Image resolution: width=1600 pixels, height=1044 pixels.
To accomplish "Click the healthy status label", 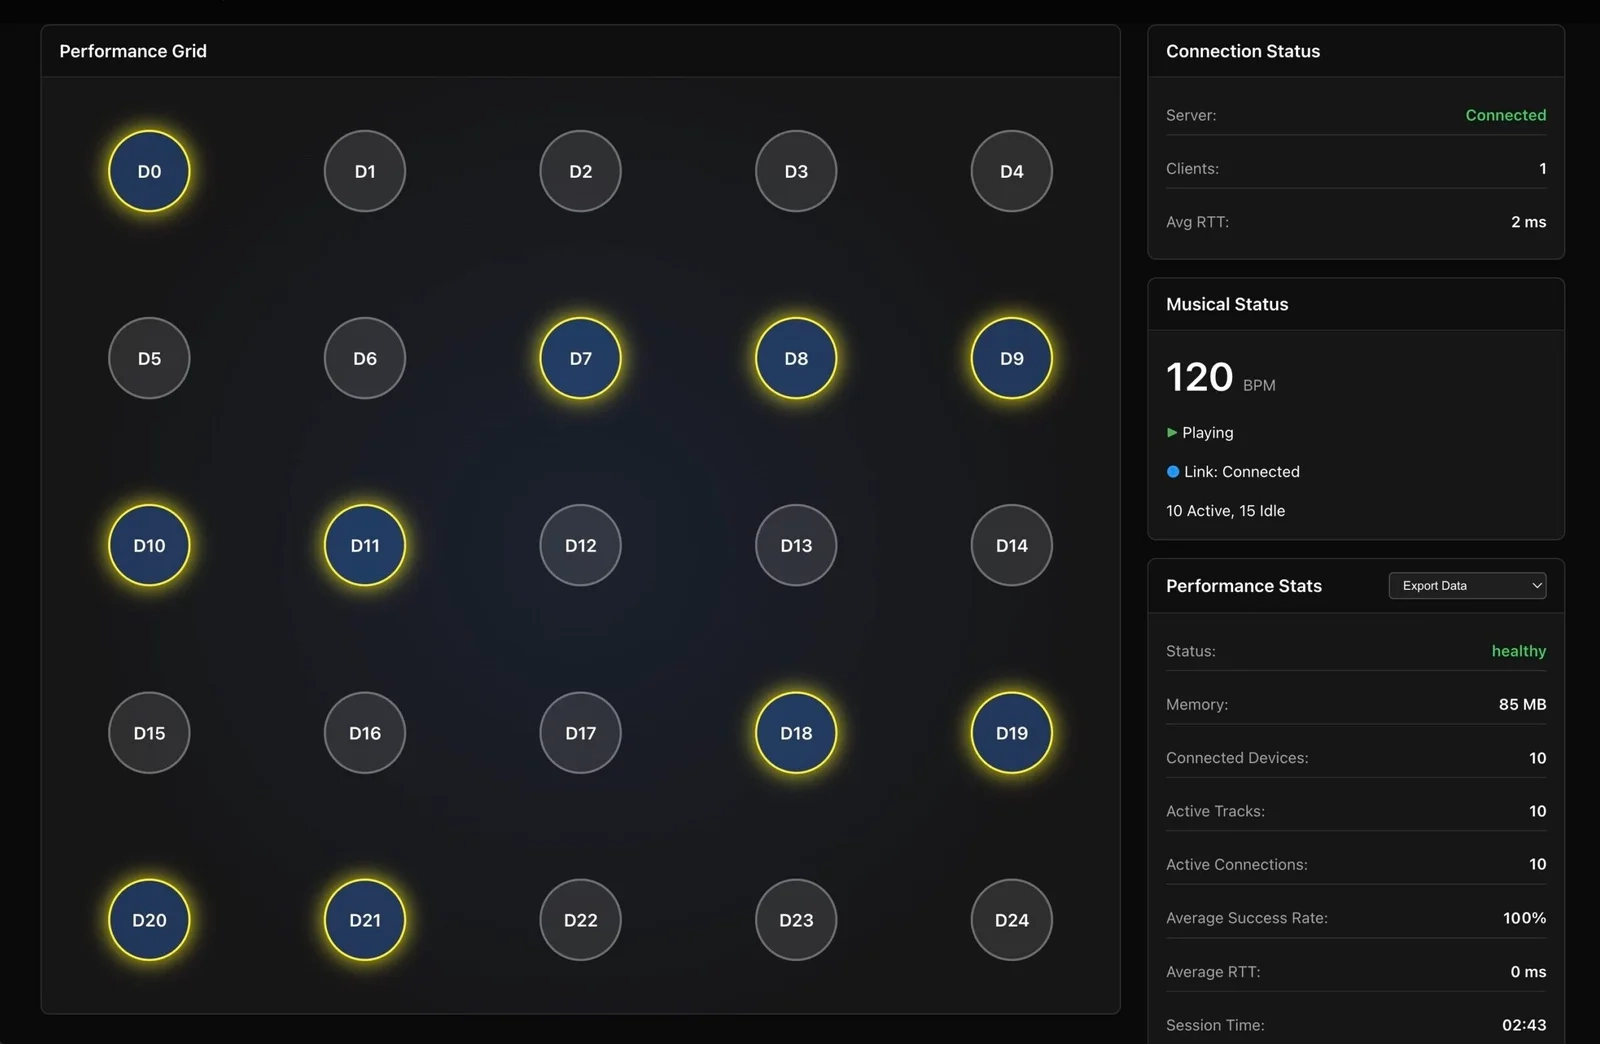I will point(1518,651).
